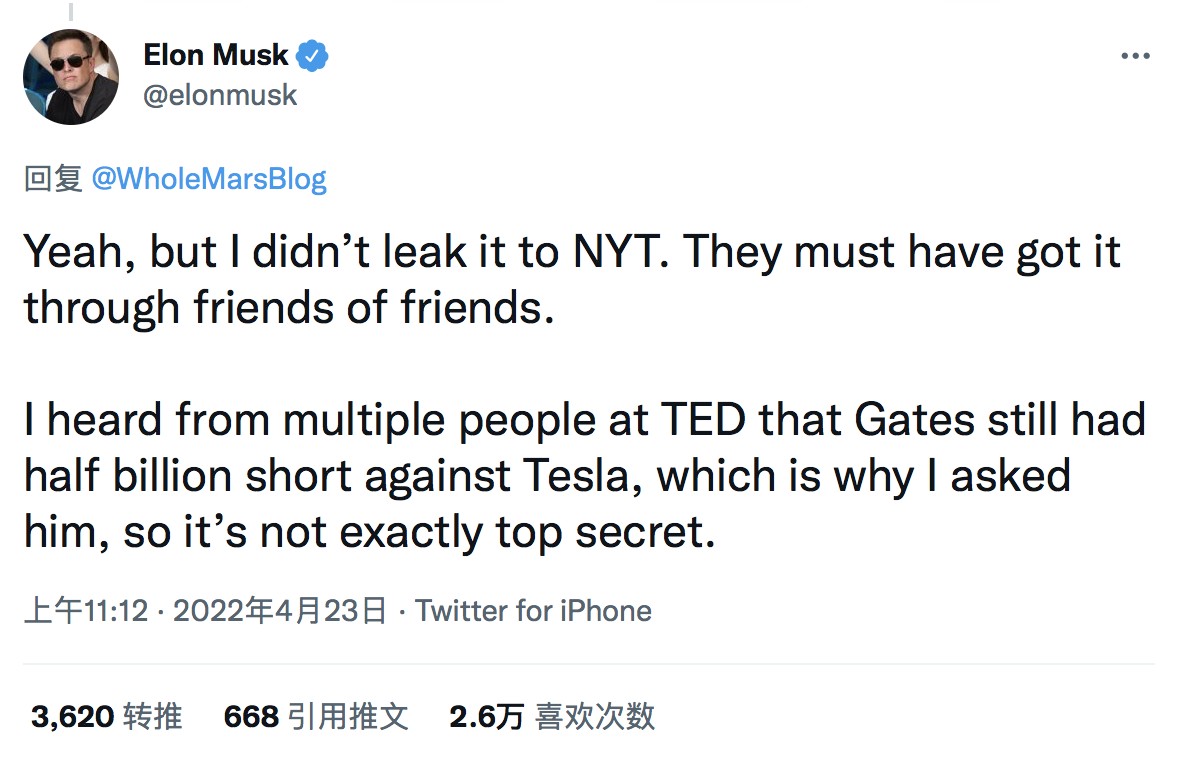The image size is (1178, 760).
Task: Visit the @WholeMarsBlog mention link
Action: pos(209,179)
